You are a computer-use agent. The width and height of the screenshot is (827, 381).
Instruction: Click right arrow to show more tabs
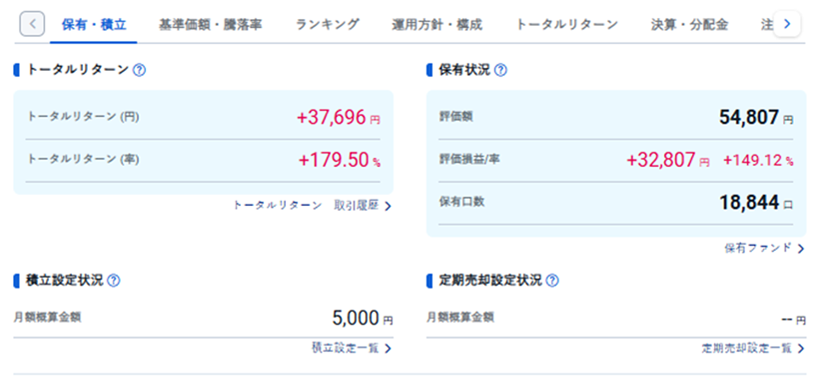pos(787,24)
